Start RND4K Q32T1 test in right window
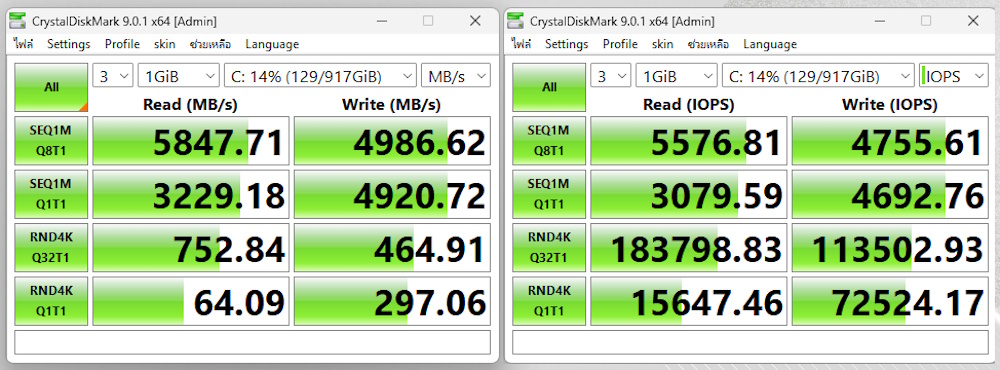 [549, 248]
